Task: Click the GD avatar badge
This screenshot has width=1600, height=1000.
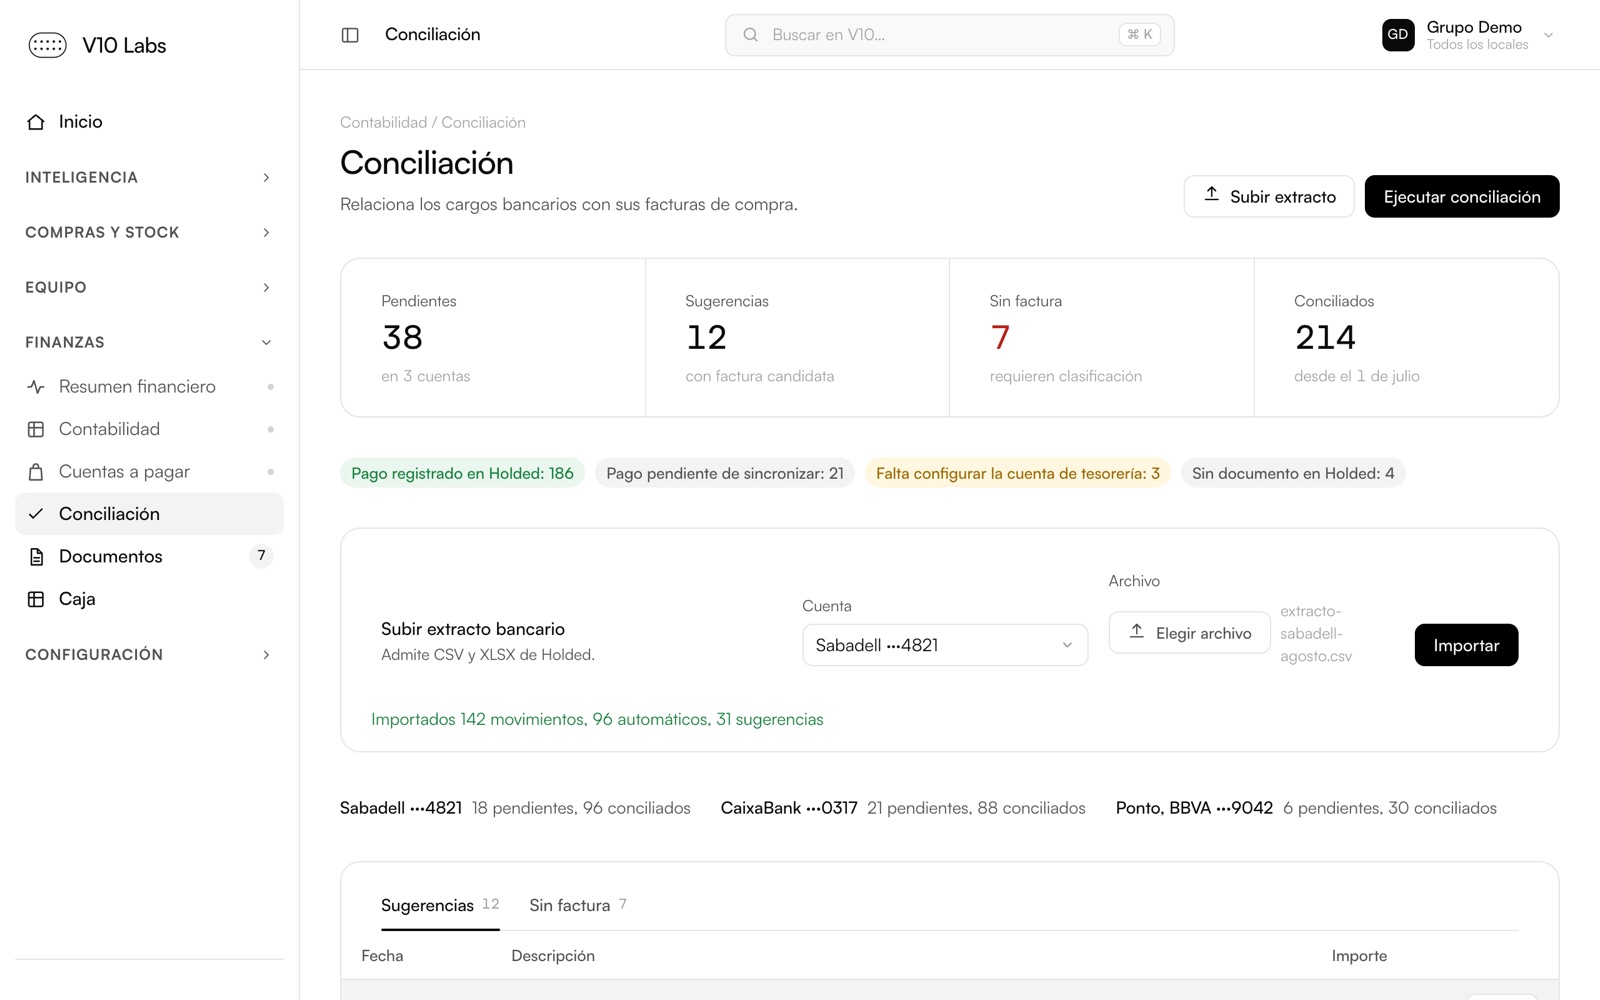Action: coord(1398,35)
